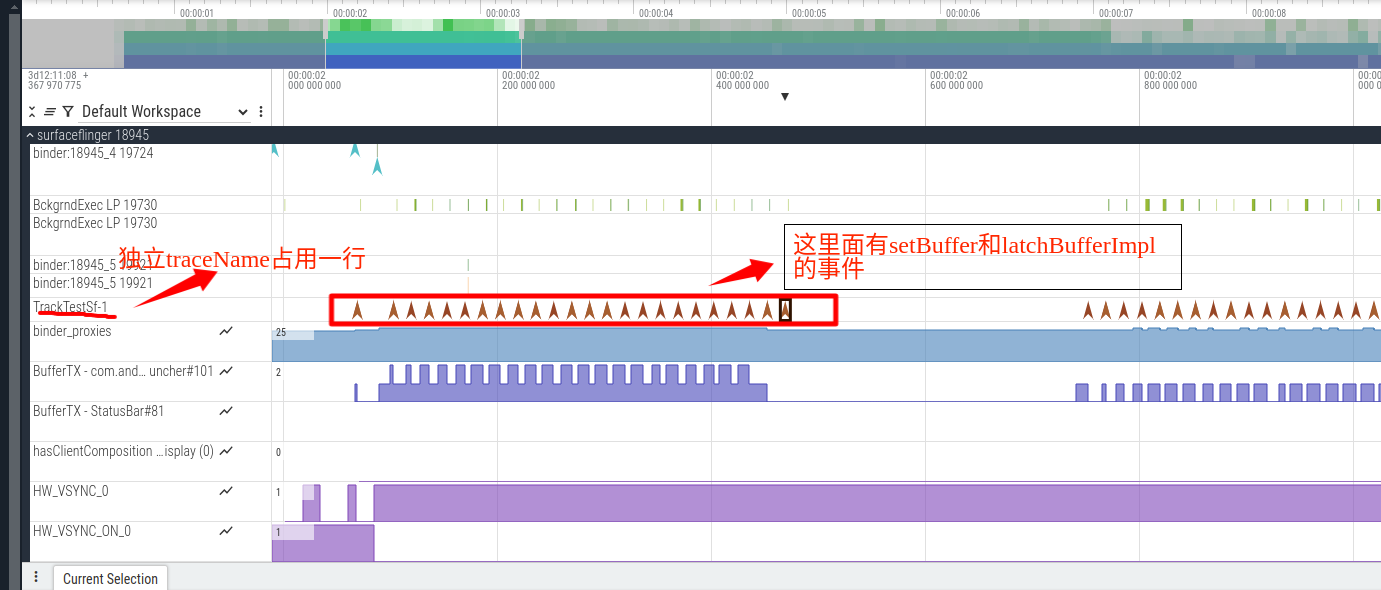This screenshot has height=590, width=1381.
Task: Select the HW_VSYNC_0 track name
Action: [x=71, y=491]
